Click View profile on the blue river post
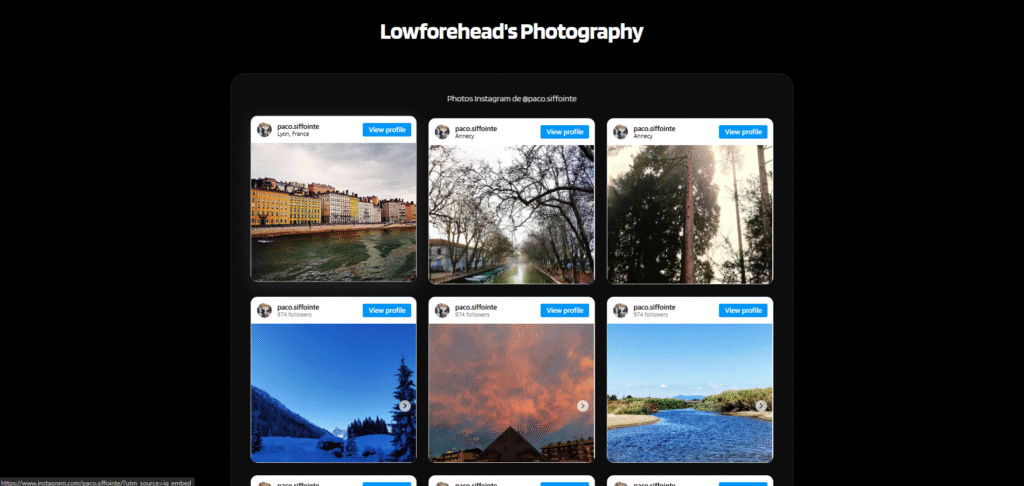 click(743, 310)
